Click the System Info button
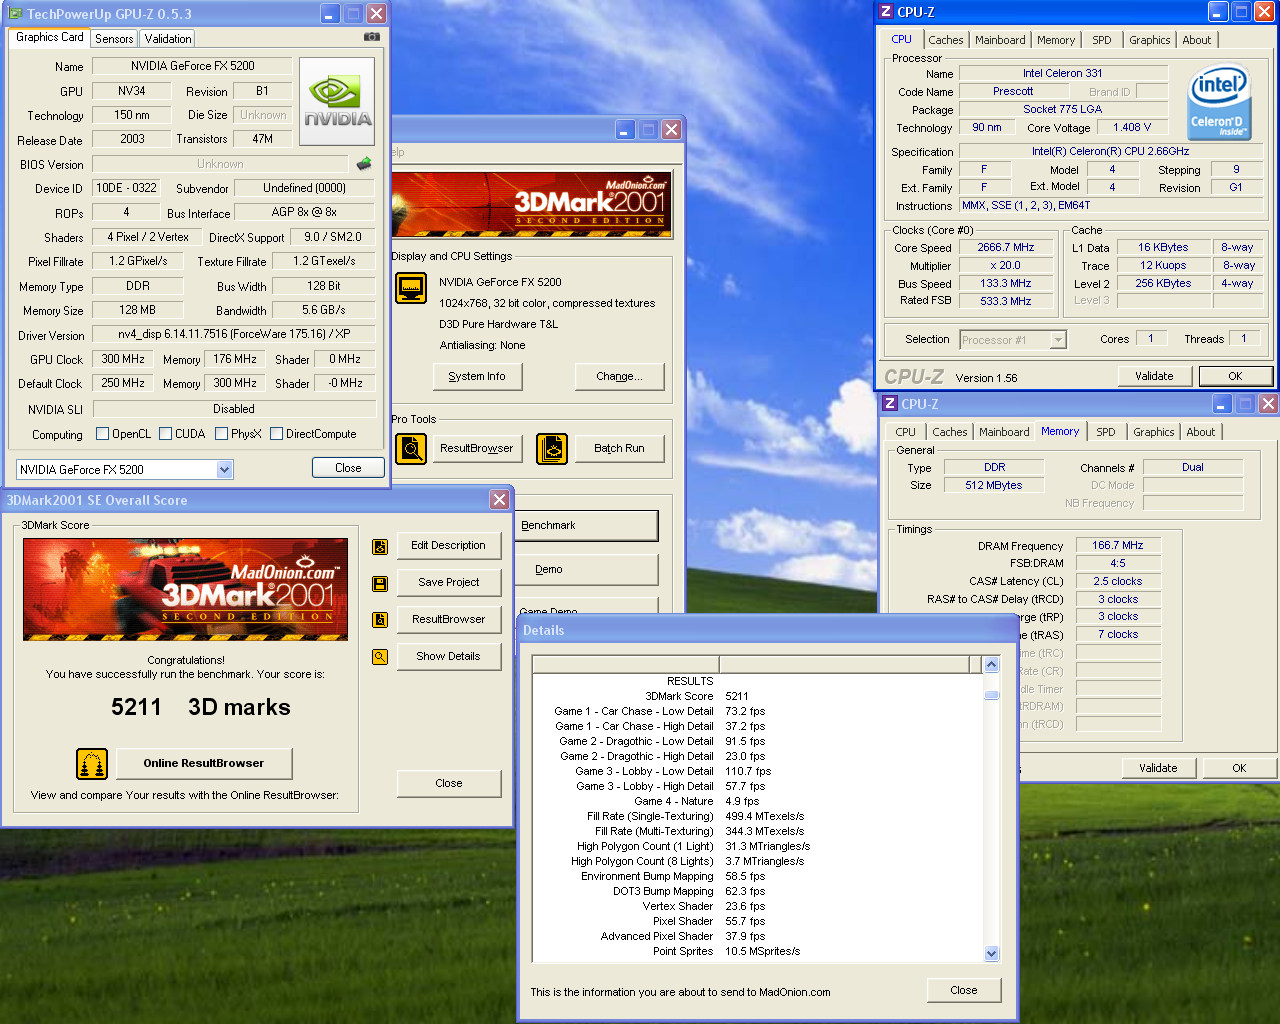The image size is (1280, 1024). pyautogui.click(x=477, y=377)
